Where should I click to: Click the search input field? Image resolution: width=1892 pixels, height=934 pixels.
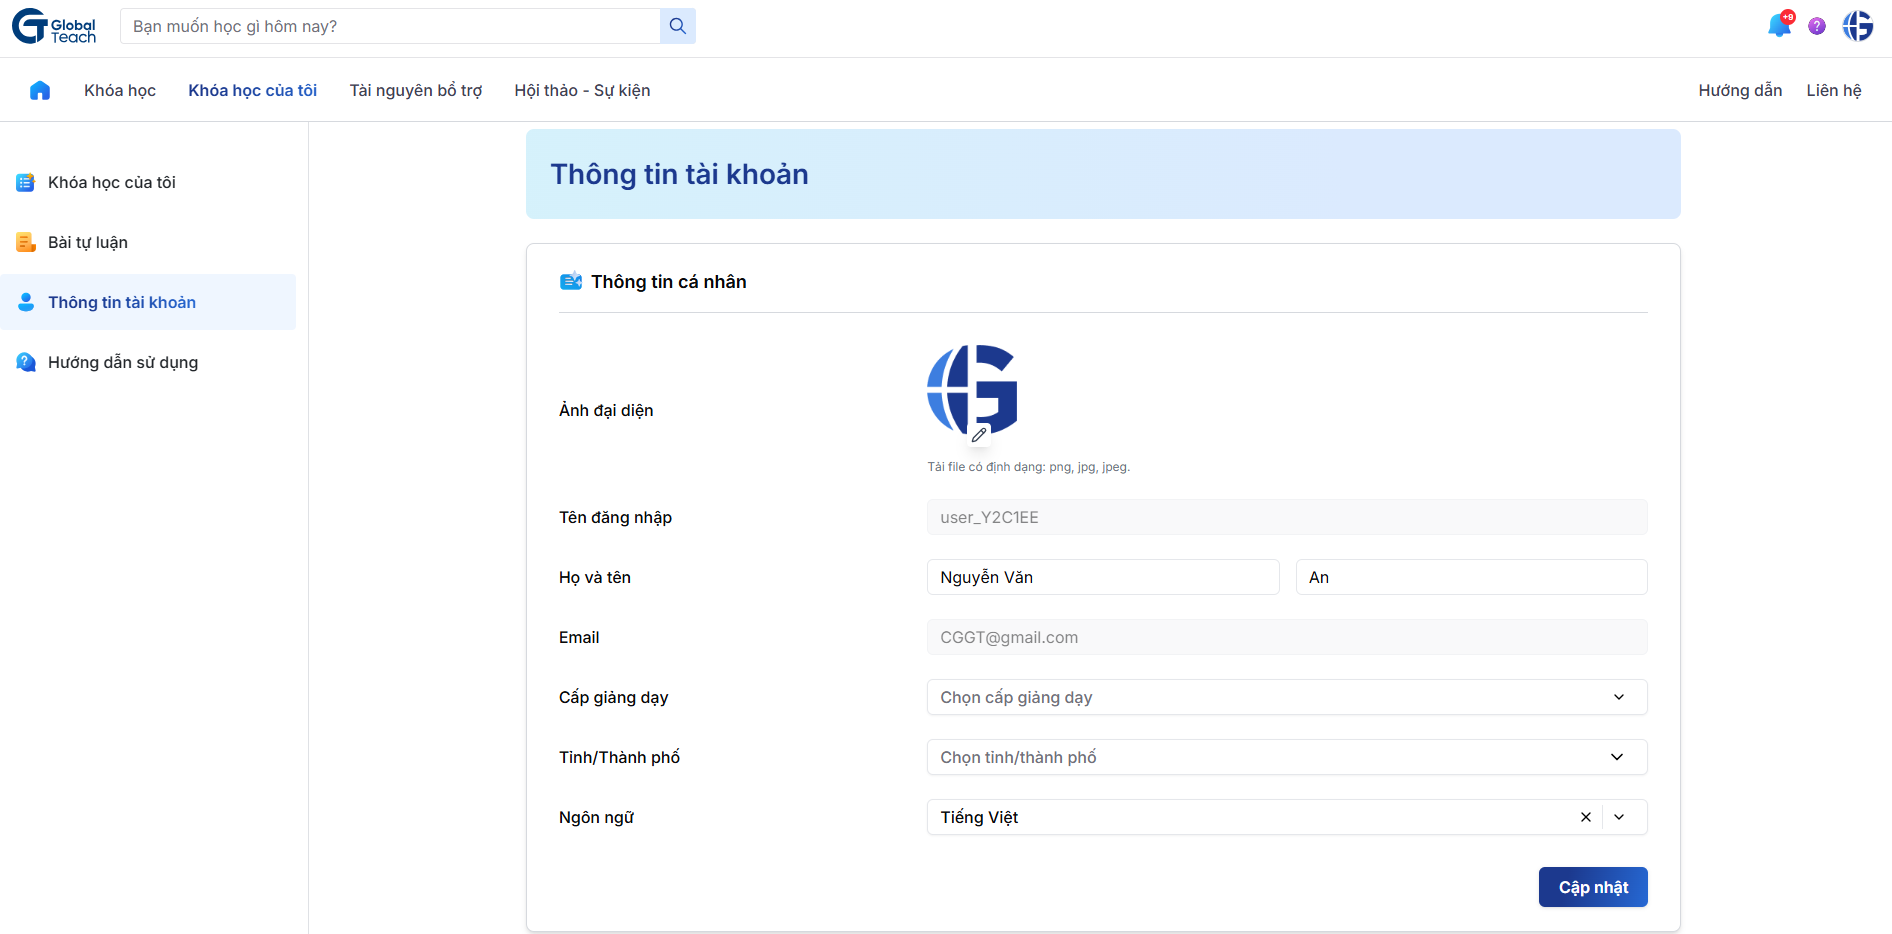pos(390,26)
